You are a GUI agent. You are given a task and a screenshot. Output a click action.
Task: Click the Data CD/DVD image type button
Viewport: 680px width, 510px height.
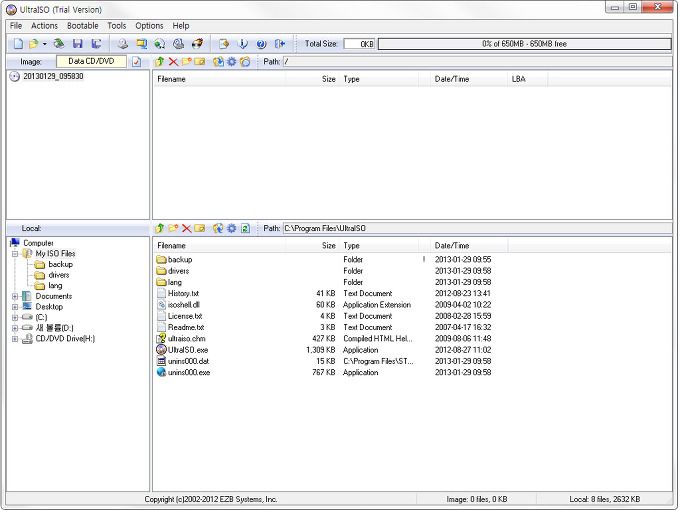click(x=91, y=61)
